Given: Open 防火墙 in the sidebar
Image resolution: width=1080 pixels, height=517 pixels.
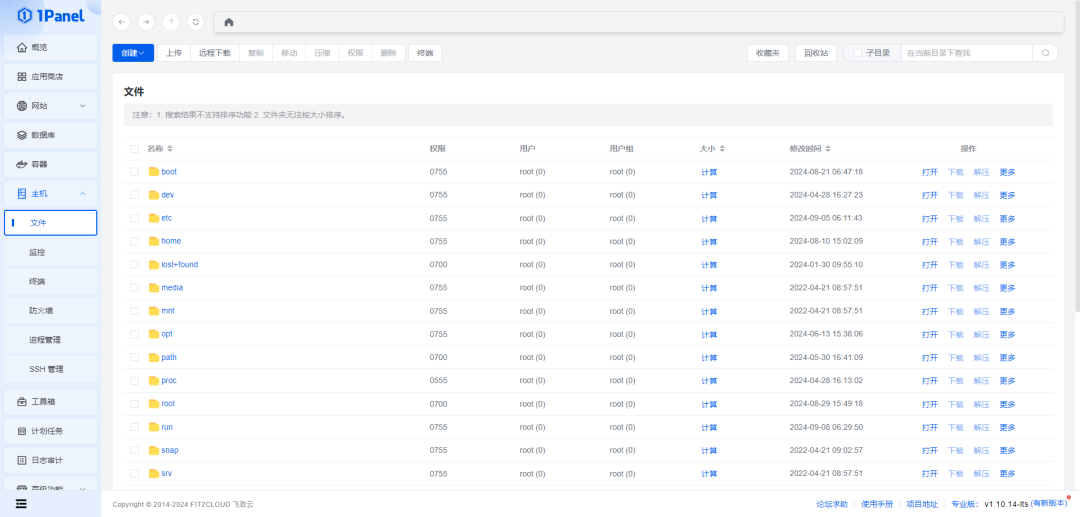Looking at the screenshot, I should [41, 311].
